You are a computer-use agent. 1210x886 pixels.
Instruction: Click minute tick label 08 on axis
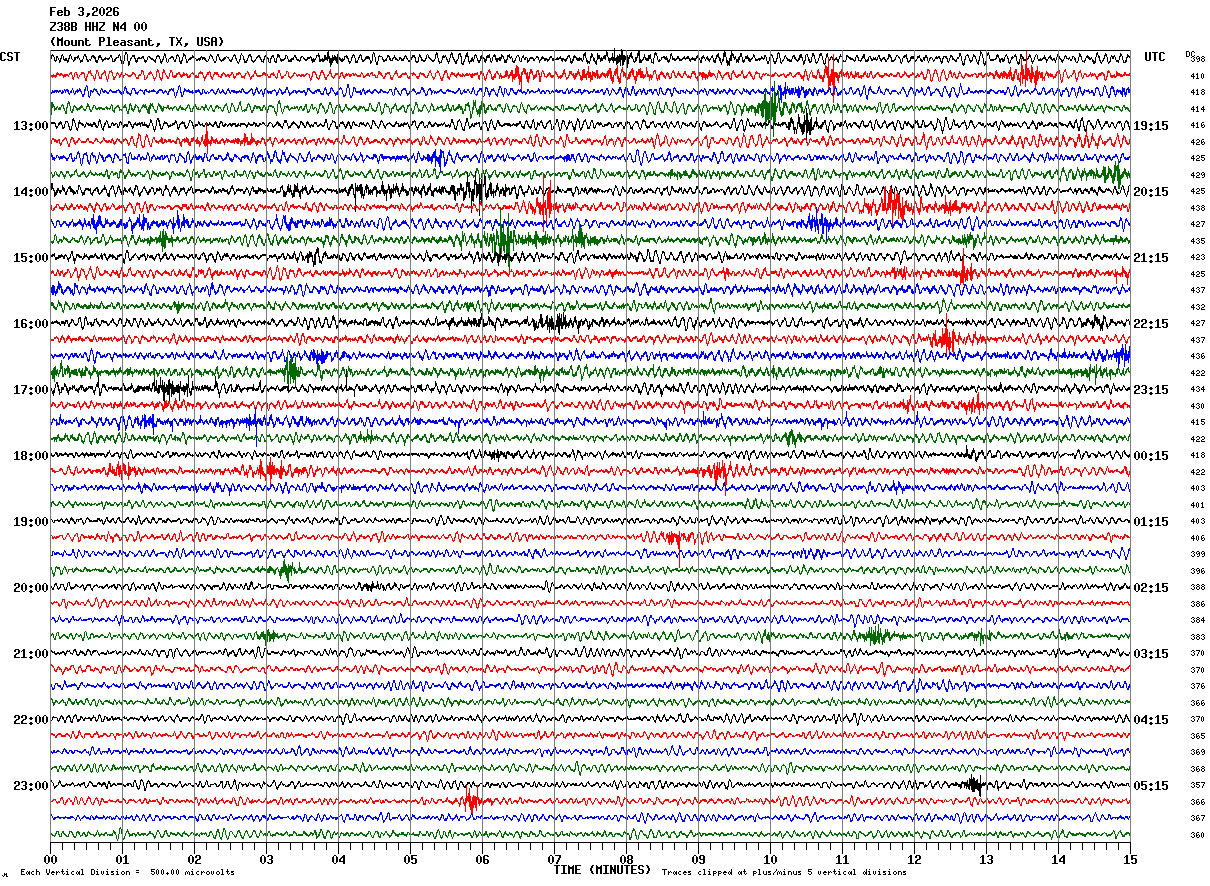(626, 859)
